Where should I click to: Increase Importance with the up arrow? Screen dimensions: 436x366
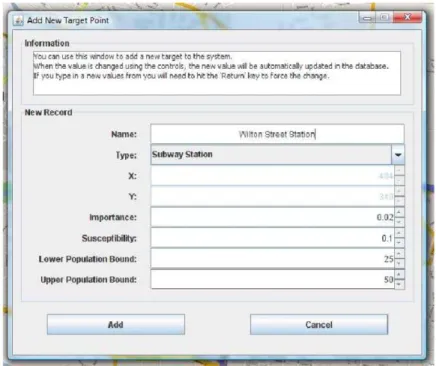(399, 212)
